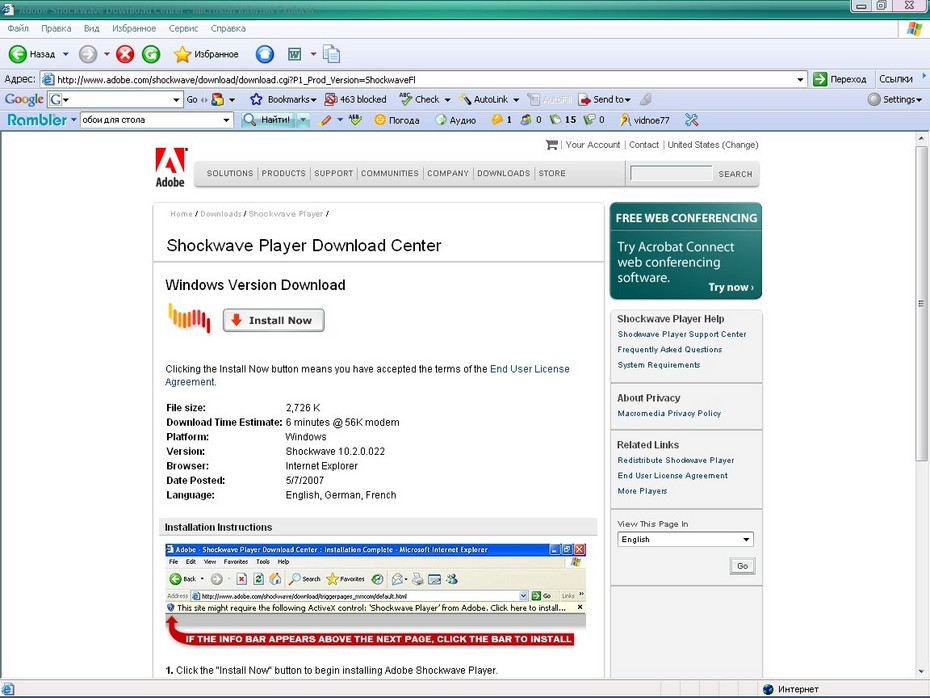Click the Rambler highlighter pencil icon
This screenshot has width=930, height=698.
coord(325,120)
